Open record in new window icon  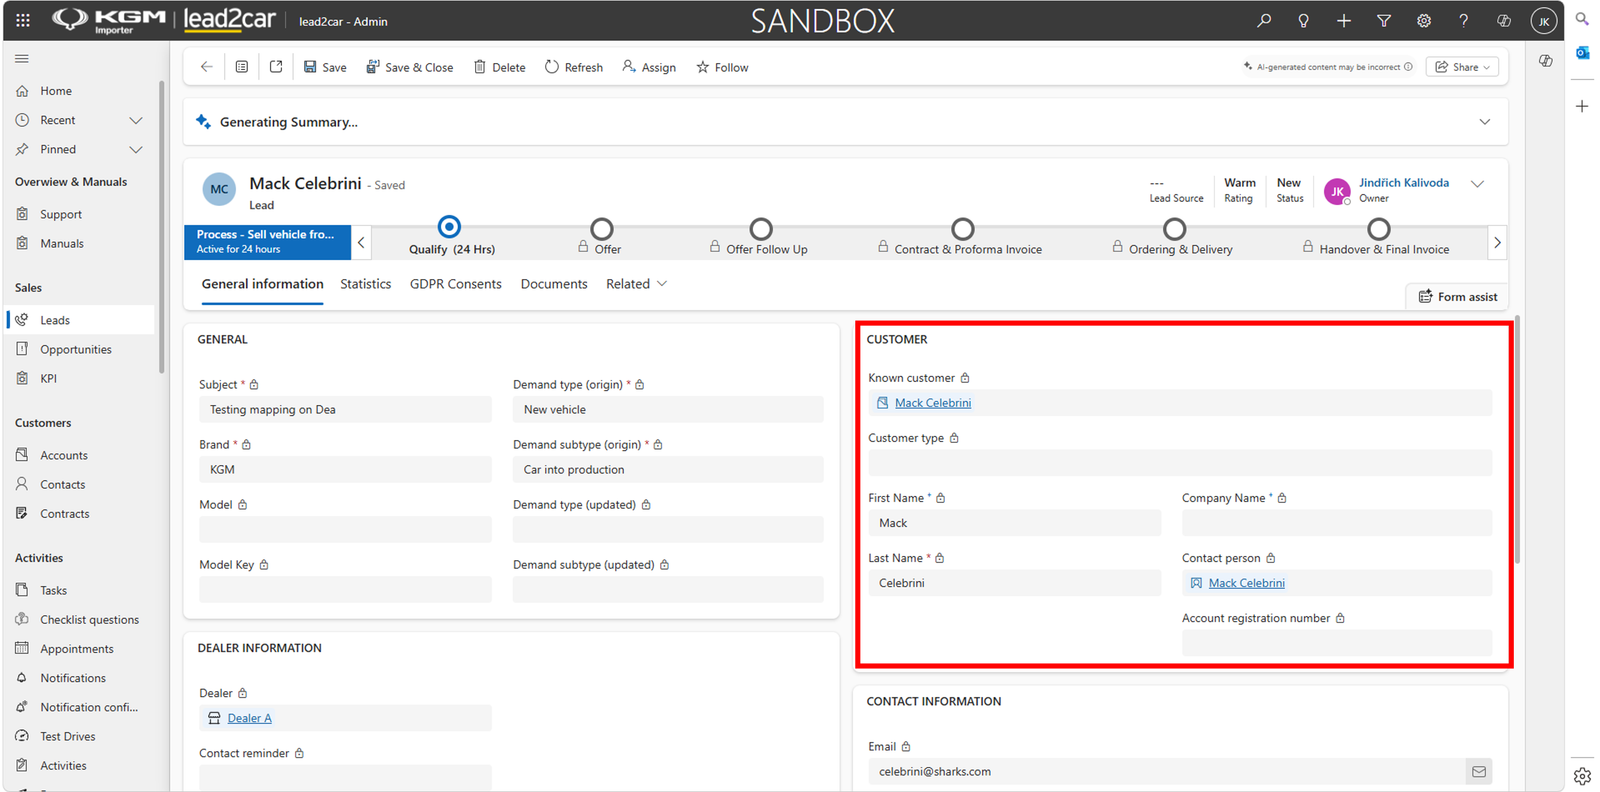276,67
